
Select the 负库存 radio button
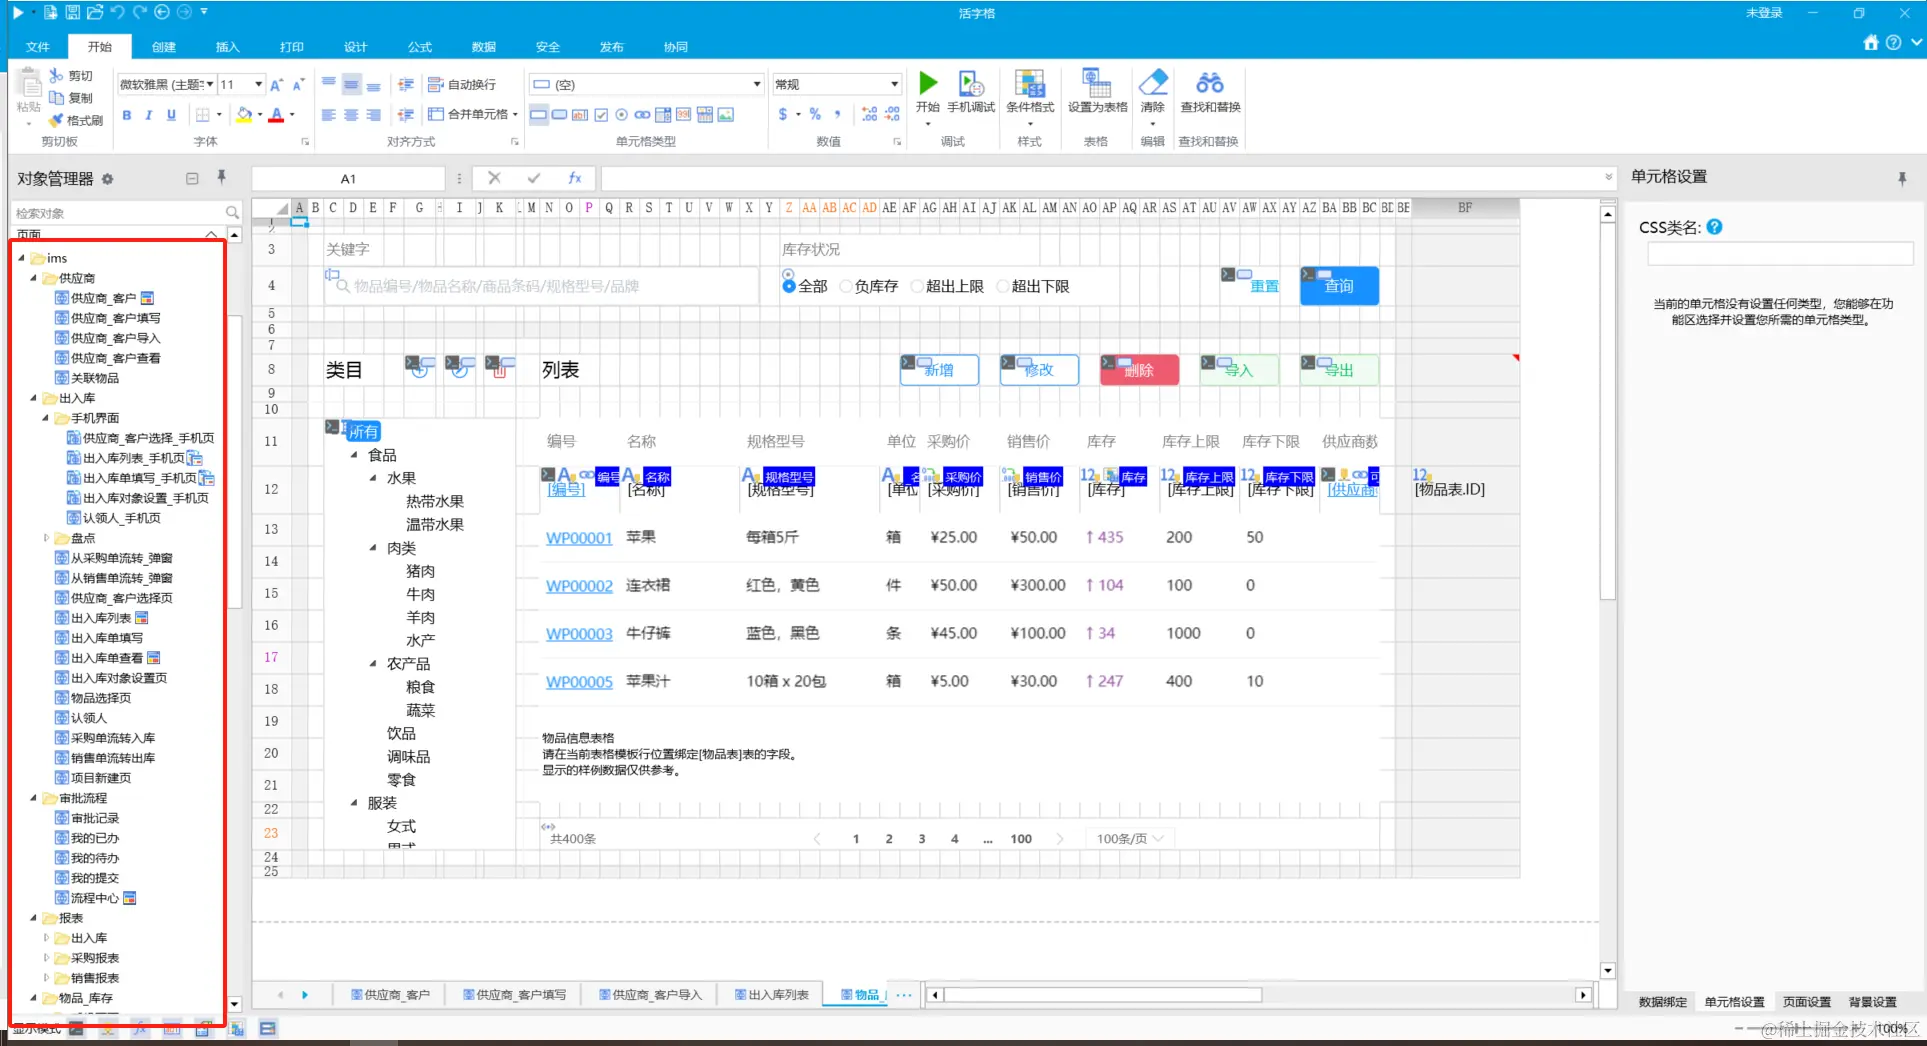point(845,286)
